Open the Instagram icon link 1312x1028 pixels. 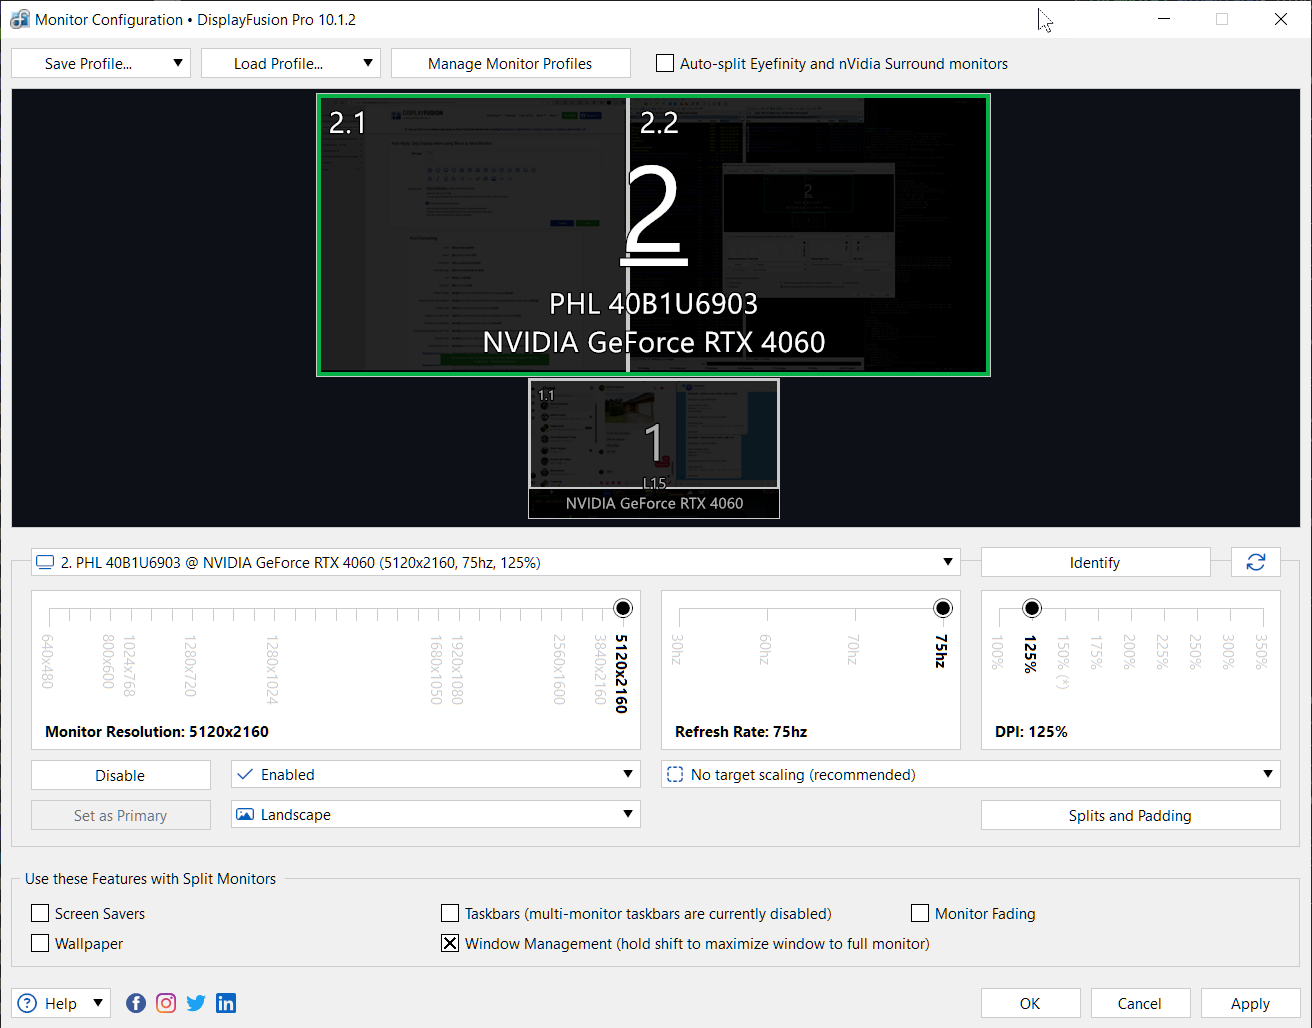[166, 1003]
